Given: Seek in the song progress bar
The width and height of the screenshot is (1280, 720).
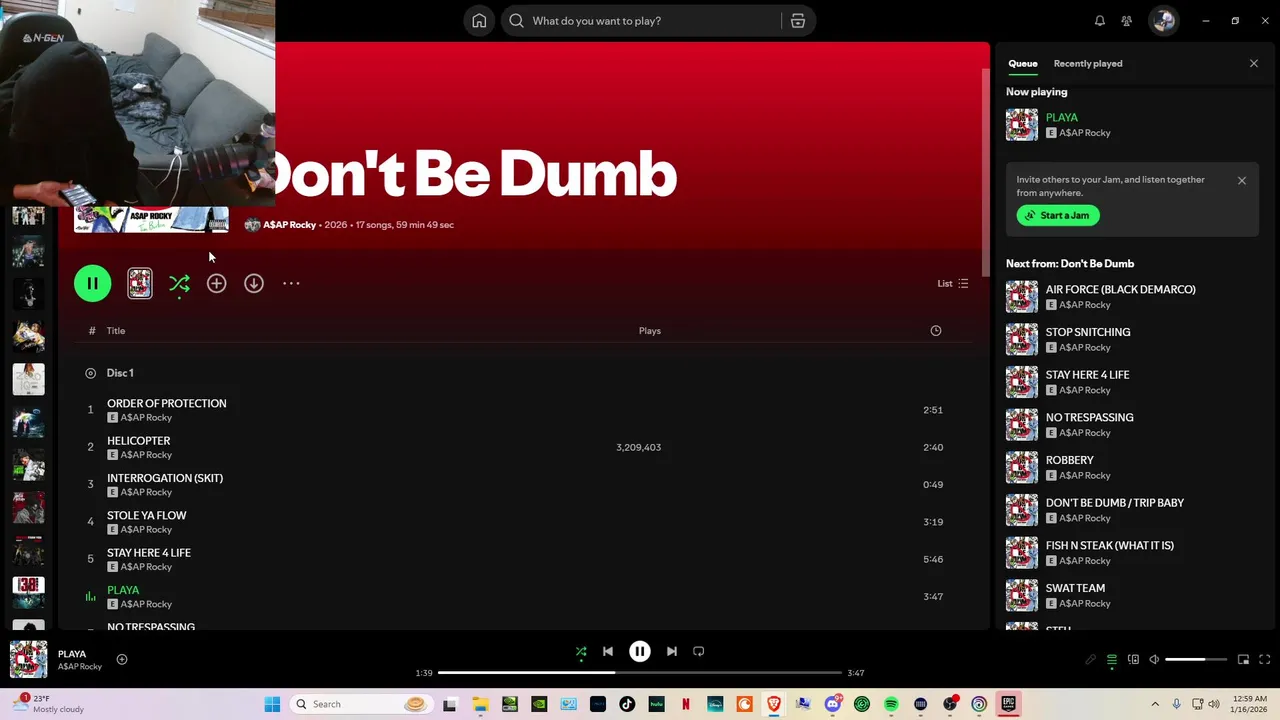Looking at the screenshot, I should click(x=640, y=673).
